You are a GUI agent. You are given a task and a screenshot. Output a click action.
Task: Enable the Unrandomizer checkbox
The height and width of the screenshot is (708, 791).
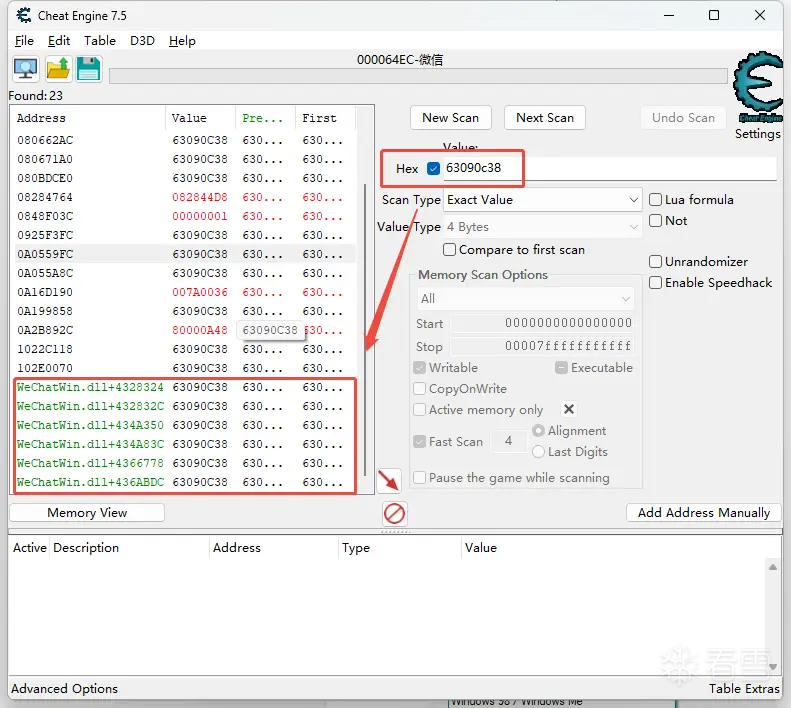(x=655, y=261)
